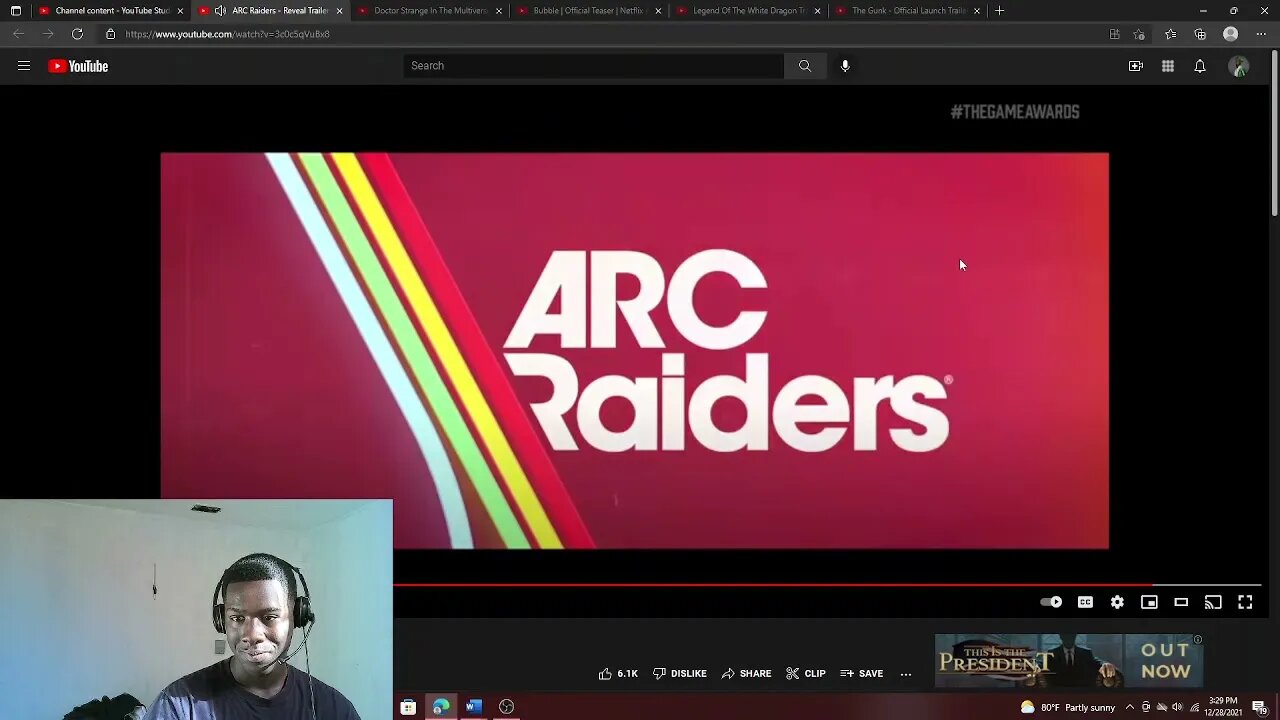The image size is (1280, 720).
Task: Enter full screen mode
Action: click(x=1245, y=602)
